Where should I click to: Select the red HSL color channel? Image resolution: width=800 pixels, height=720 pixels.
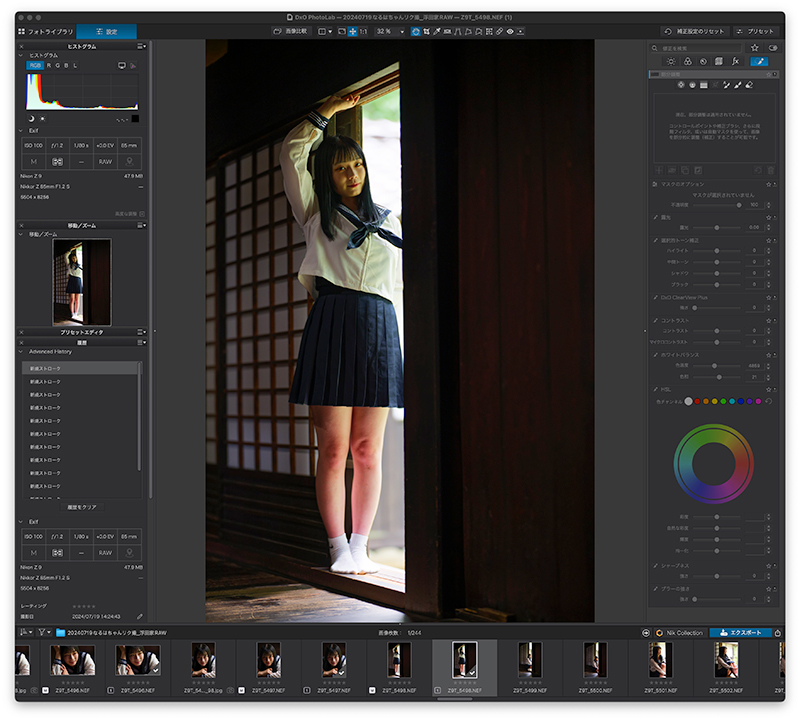[x=697, y=402]
